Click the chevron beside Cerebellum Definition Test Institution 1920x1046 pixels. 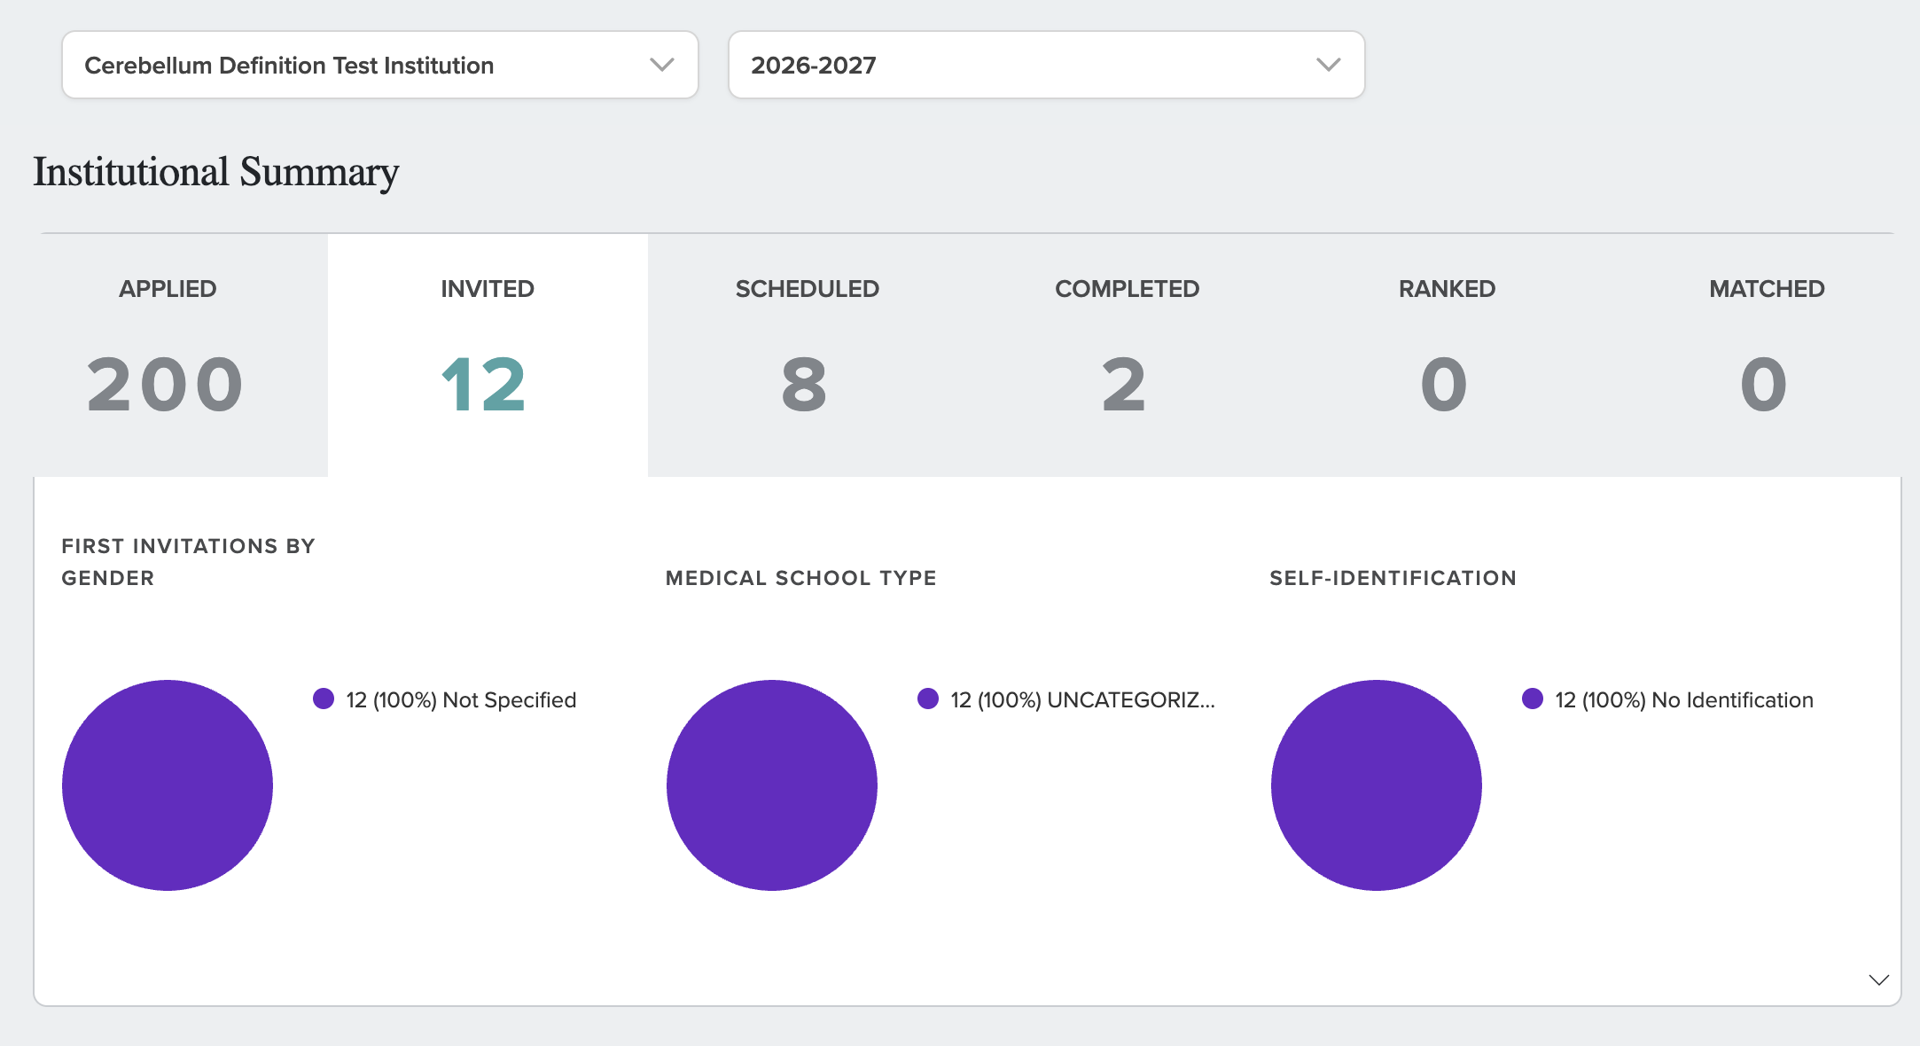coord(661,65)
